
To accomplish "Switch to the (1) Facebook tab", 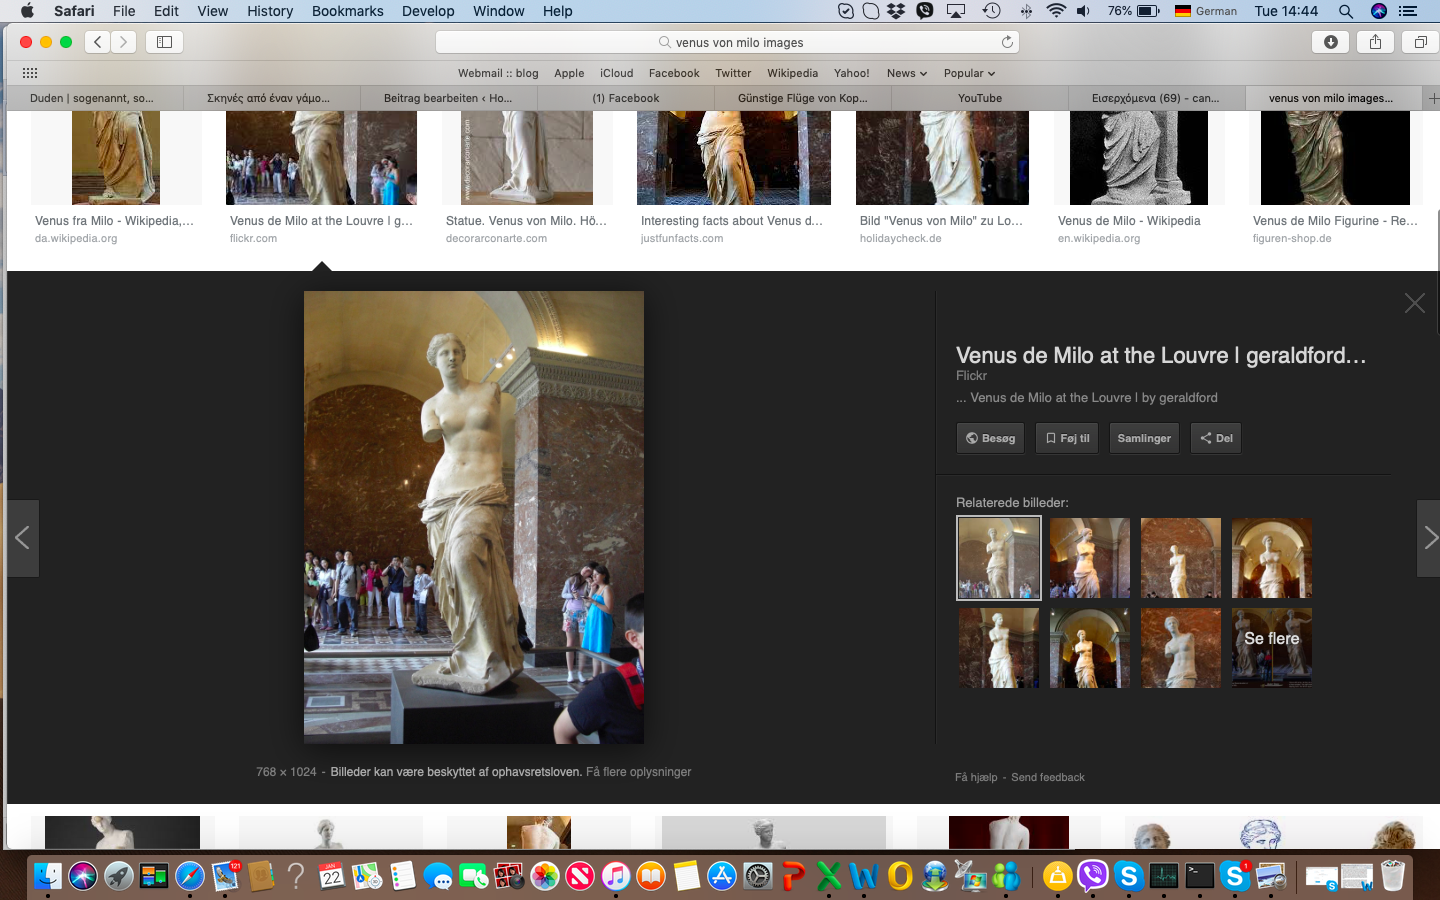I will tap(626, 98).
